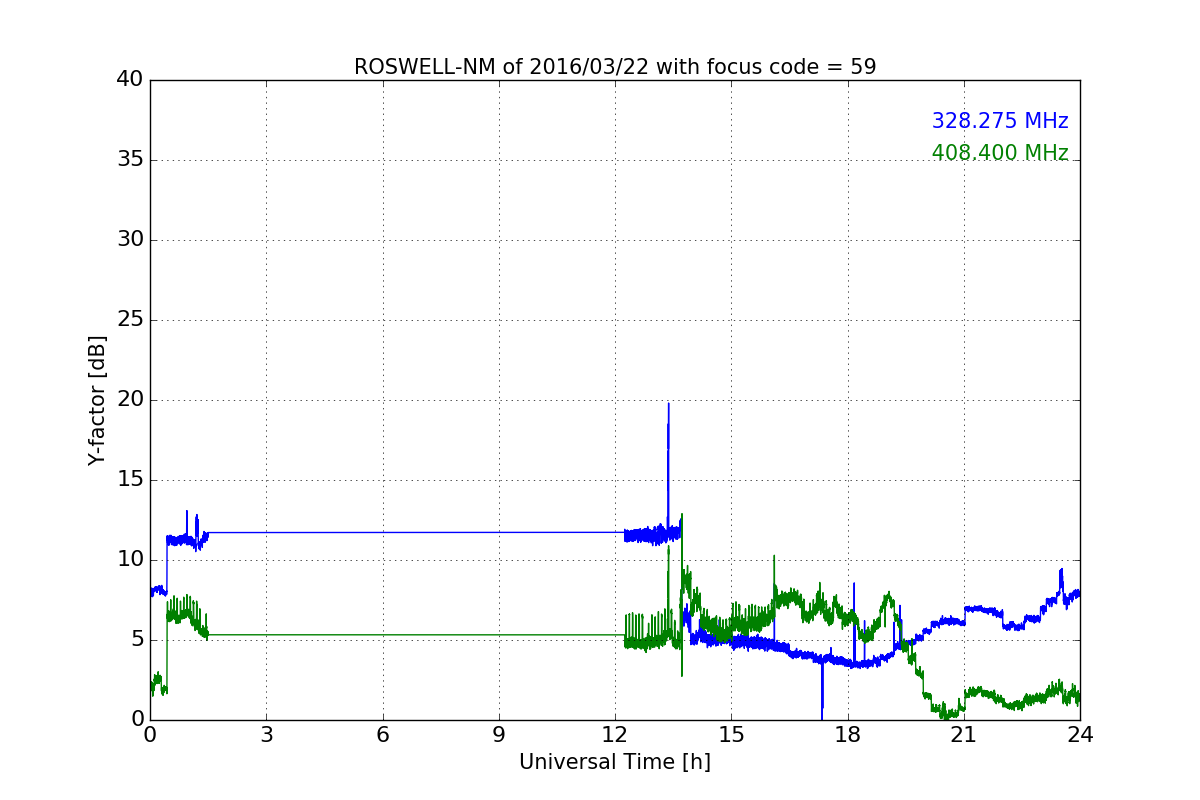This screenshot has height=800, width=1200.
Task: Click x-axis tick label 6
Action: coord(383,734)
